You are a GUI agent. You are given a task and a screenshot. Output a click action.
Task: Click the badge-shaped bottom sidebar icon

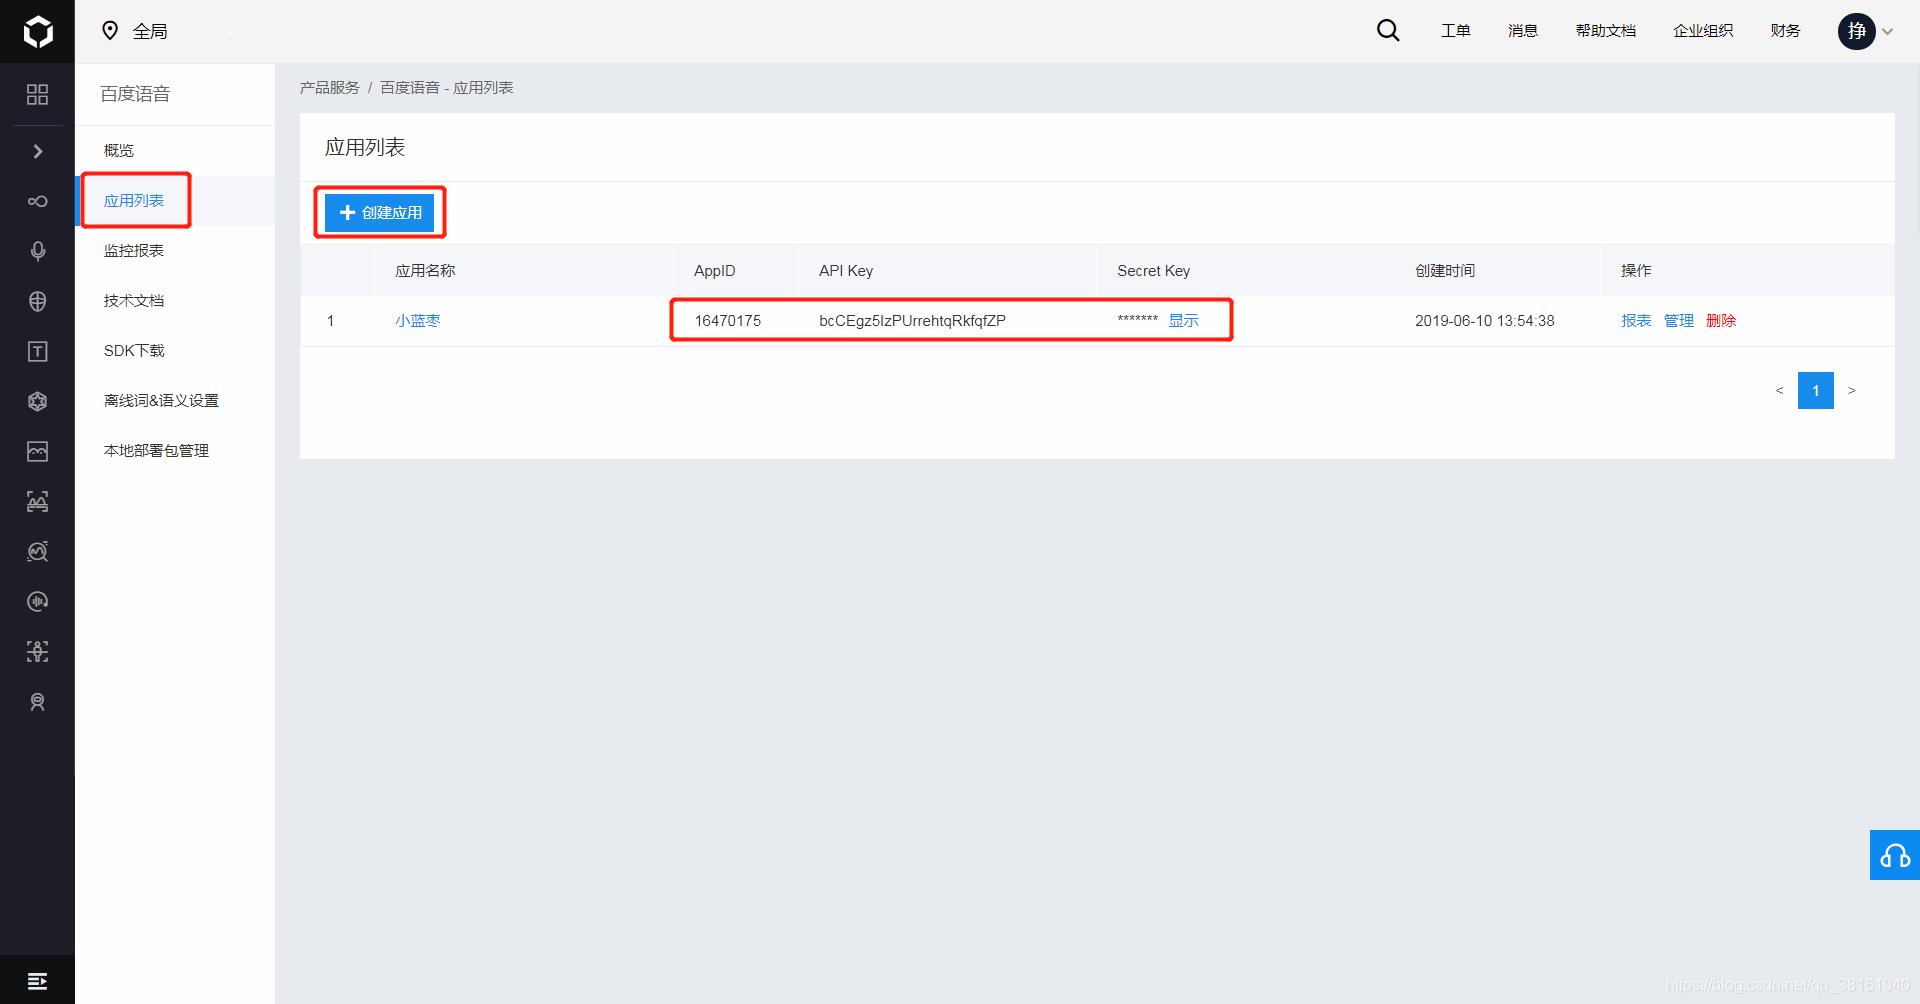point(38,702)
